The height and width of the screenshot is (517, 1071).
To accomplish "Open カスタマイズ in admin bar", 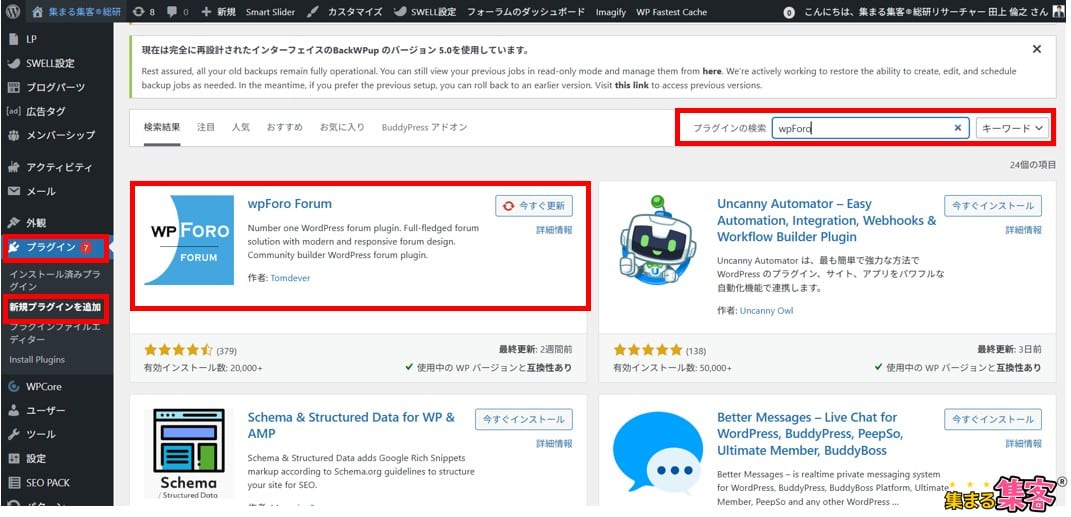I will pos(344,12).
